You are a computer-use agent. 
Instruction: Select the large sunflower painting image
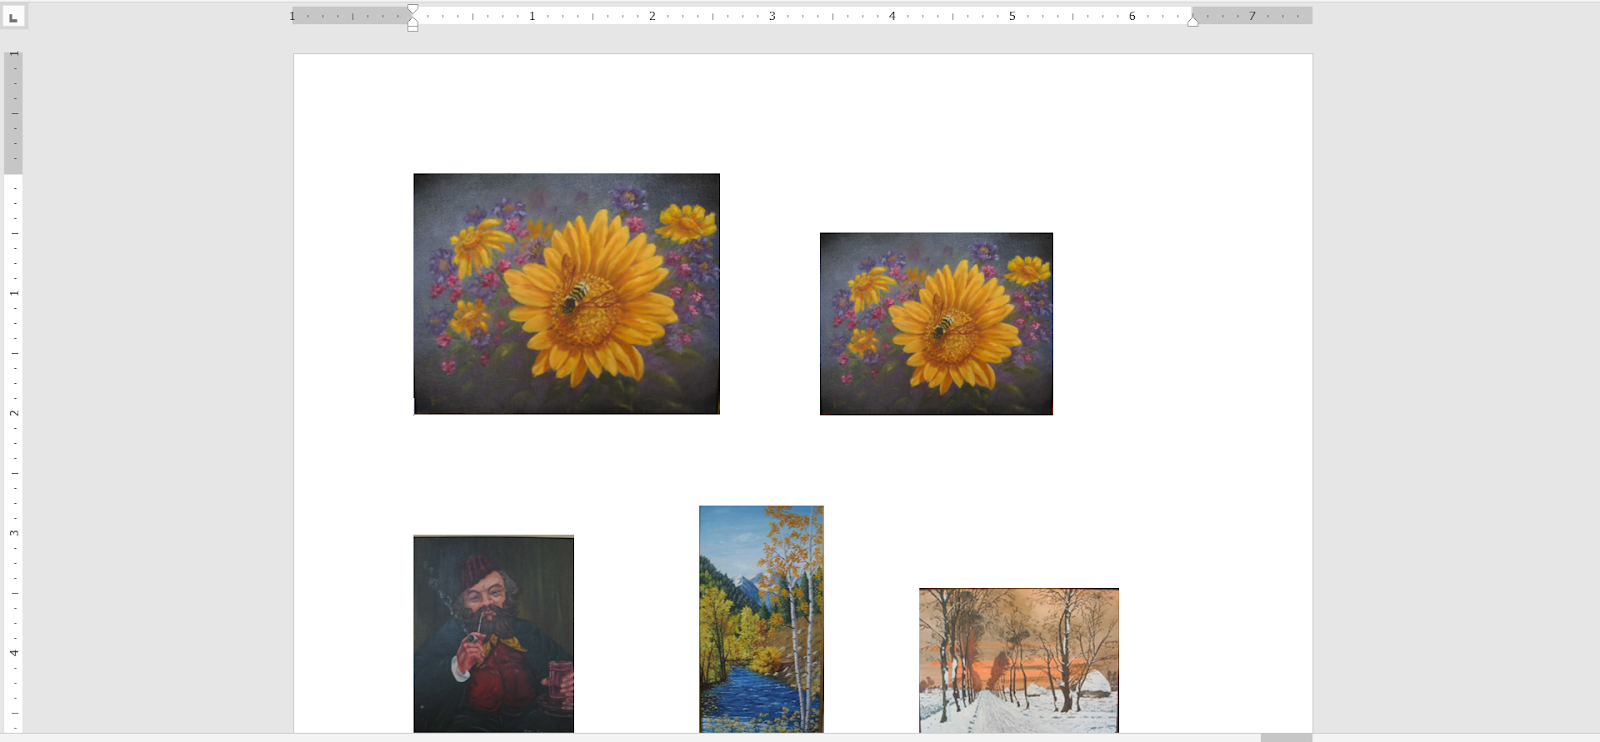coord(567,294)
